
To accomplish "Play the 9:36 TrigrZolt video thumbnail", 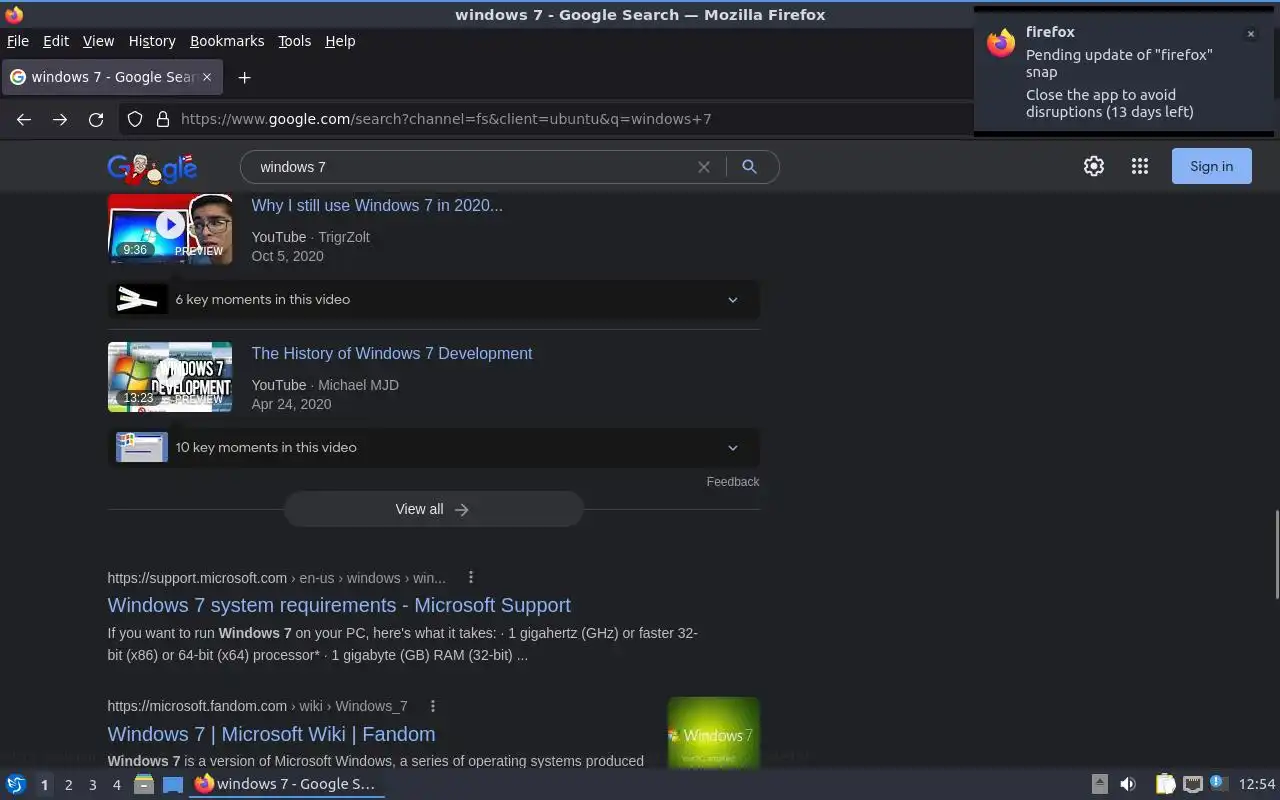I will coord(170,229).
